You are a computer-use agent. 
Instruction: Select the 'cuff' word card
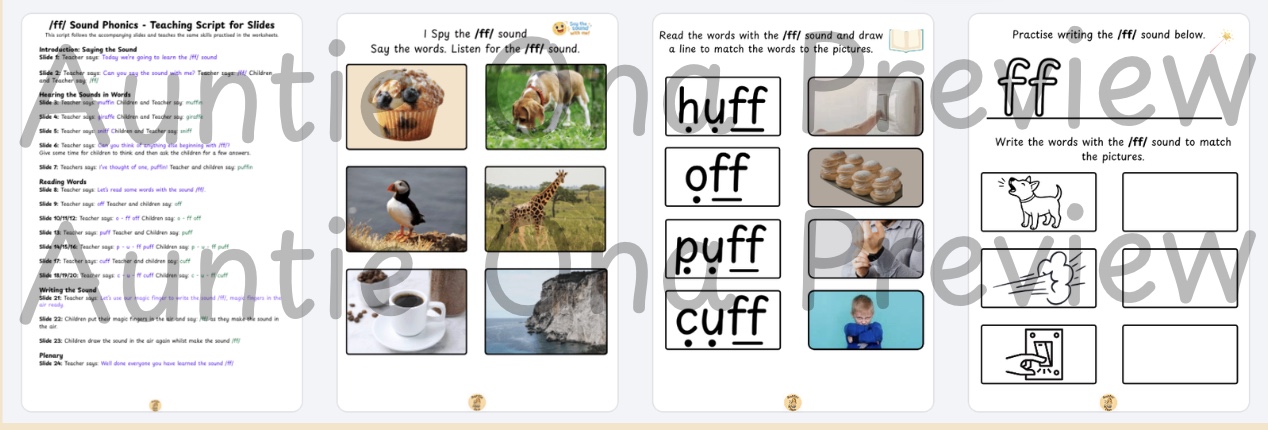(722, 320)
